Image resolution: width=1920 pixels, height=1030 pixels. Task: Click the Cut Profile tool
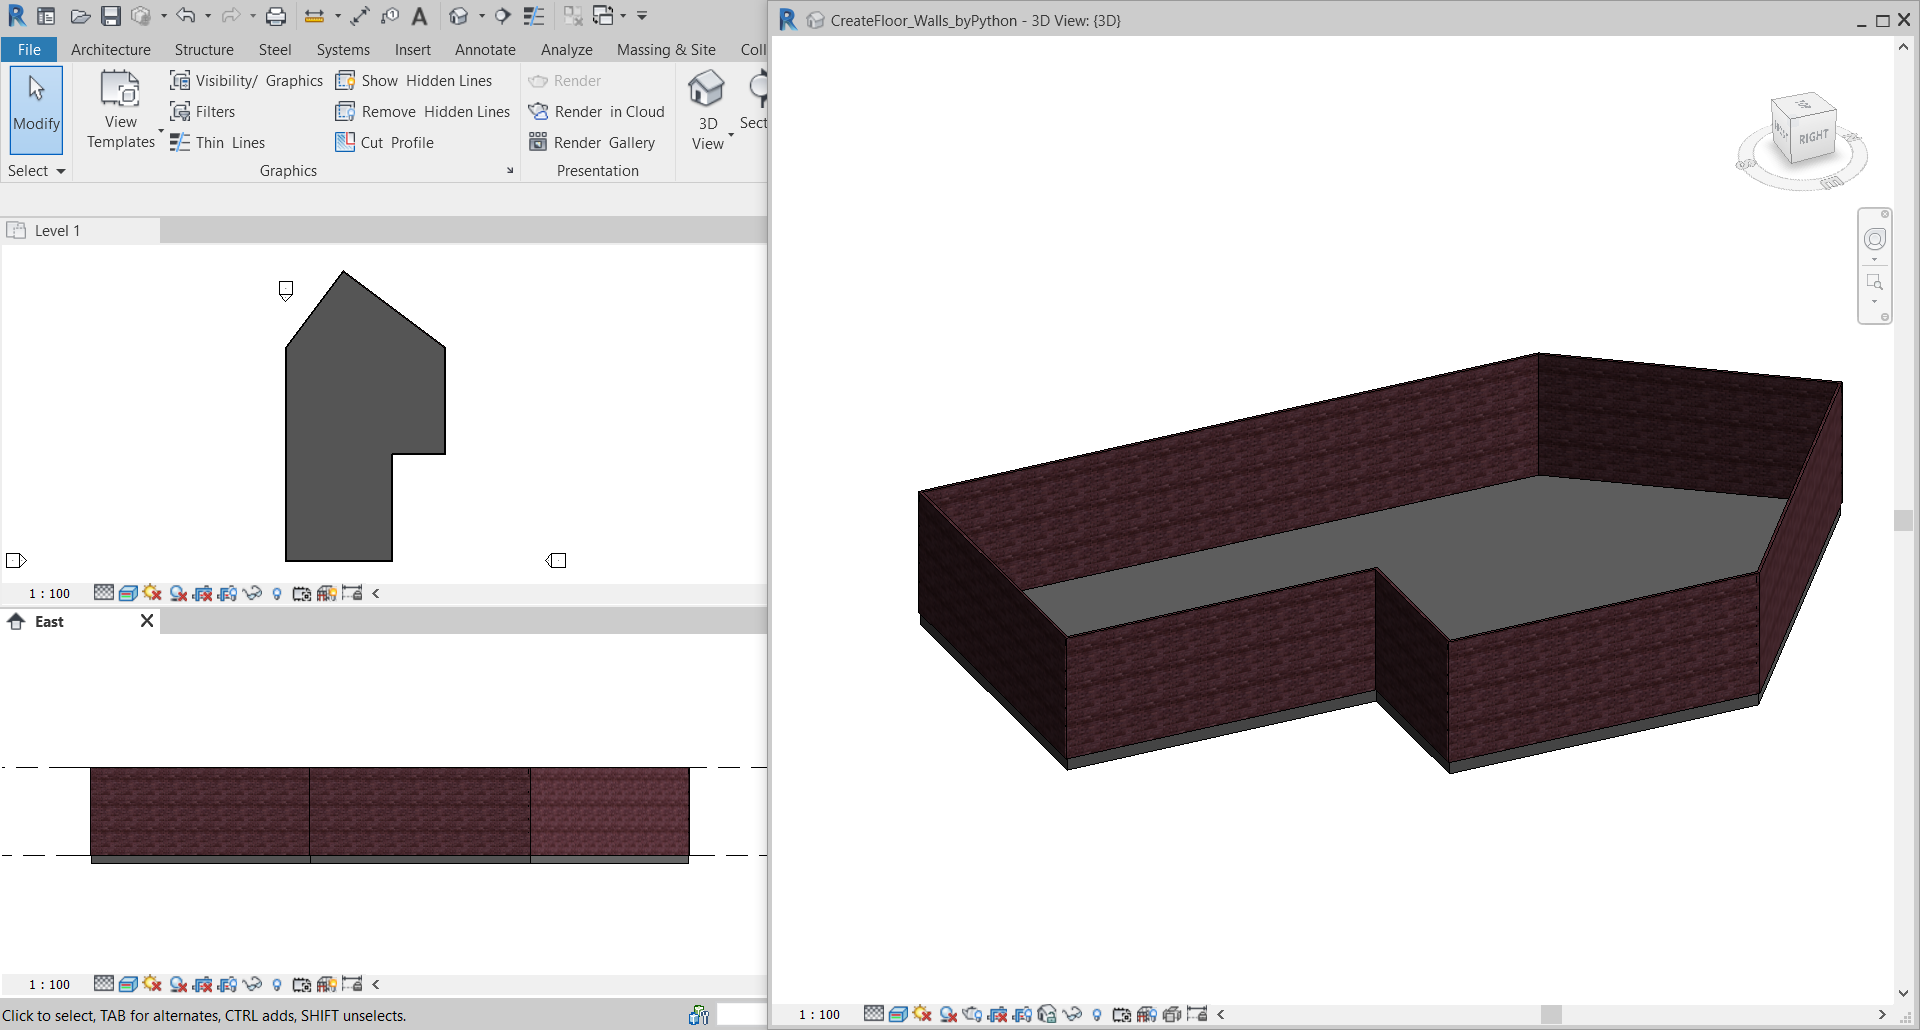pyautogui.click(x=385, y=143)
